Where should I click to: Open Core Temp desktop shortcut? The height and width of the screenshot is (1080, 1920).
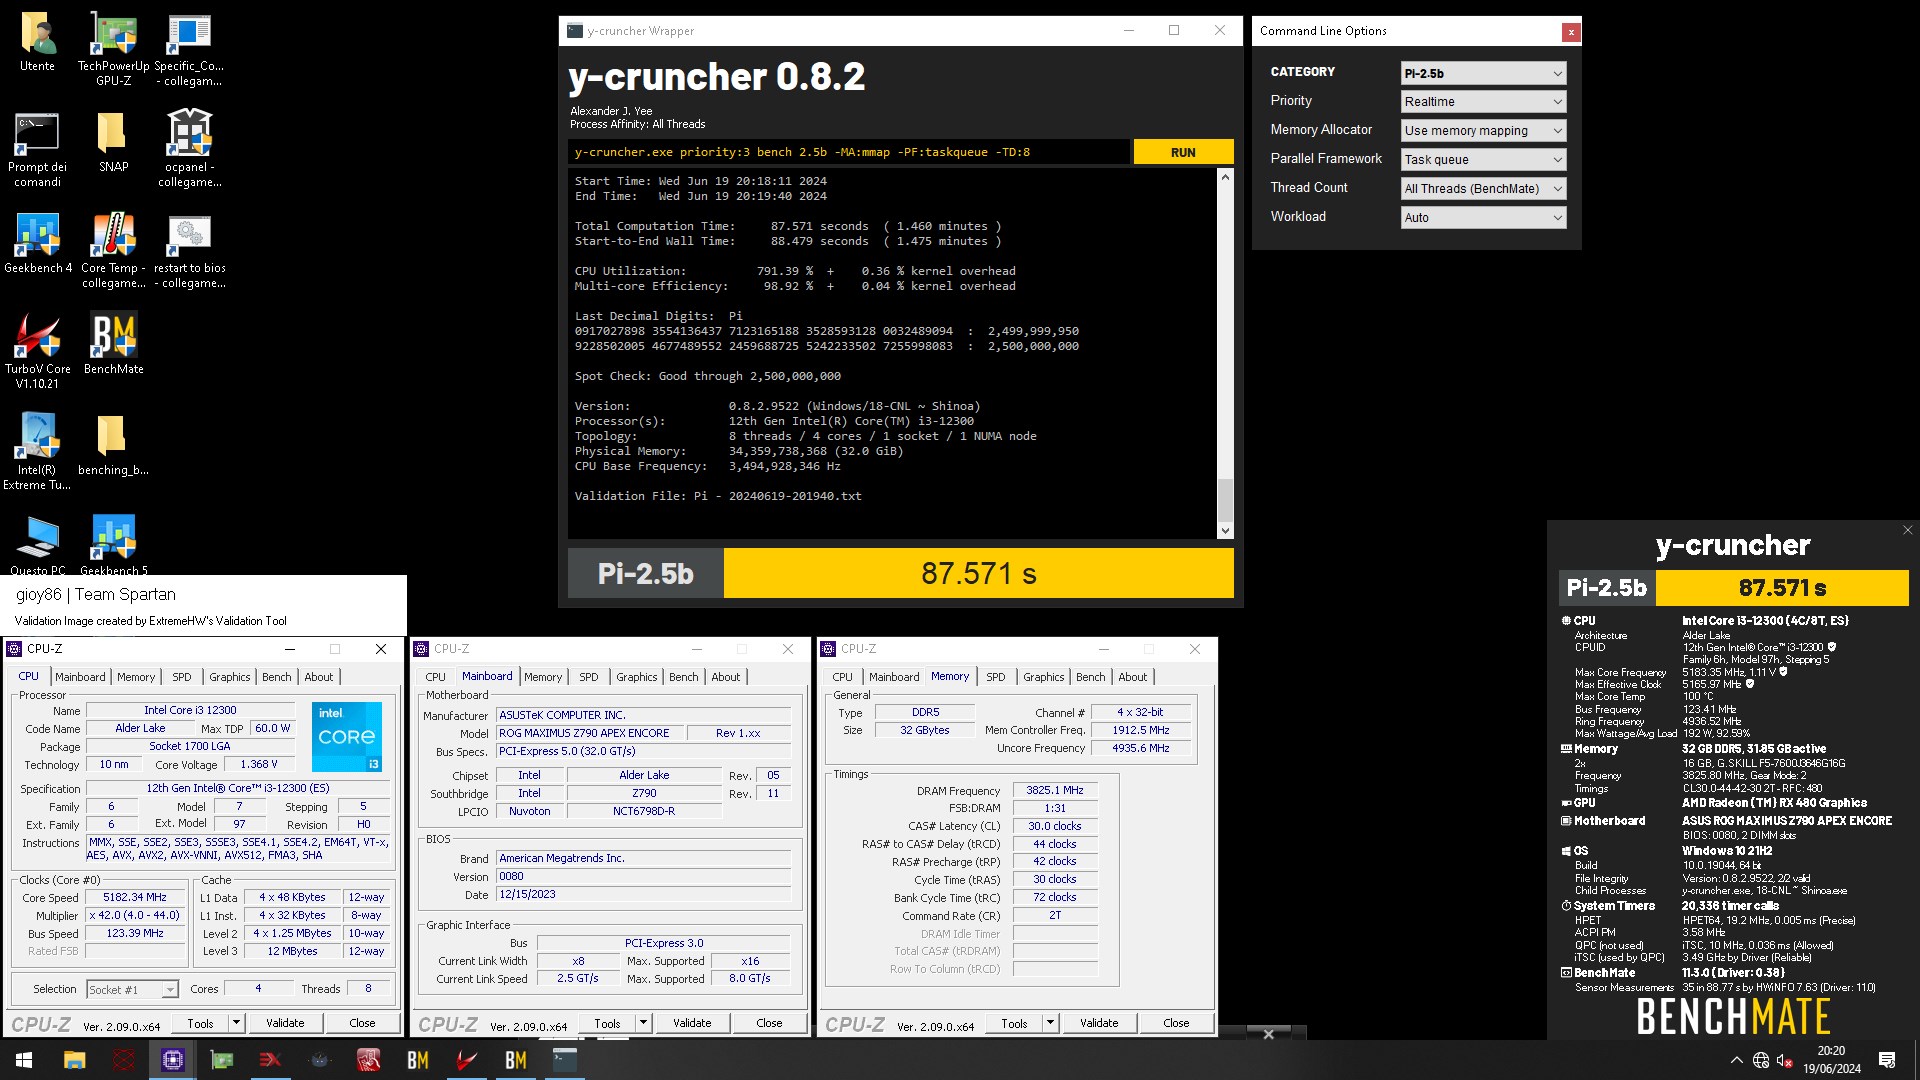pyautogui.click(x=114, y=251)
